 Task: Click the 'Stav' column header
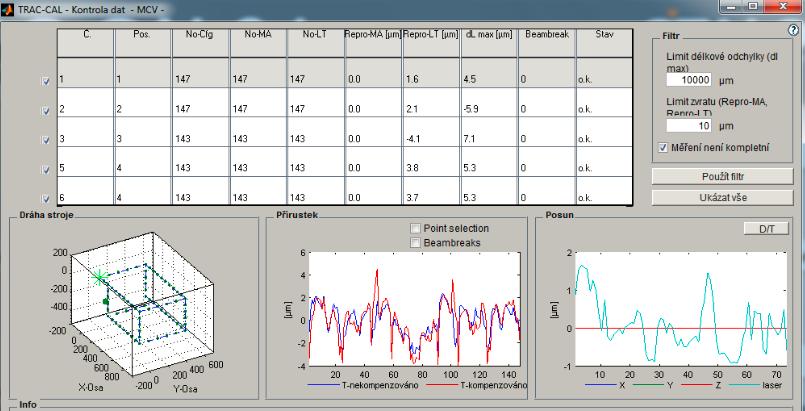click(x=604, y=43)
